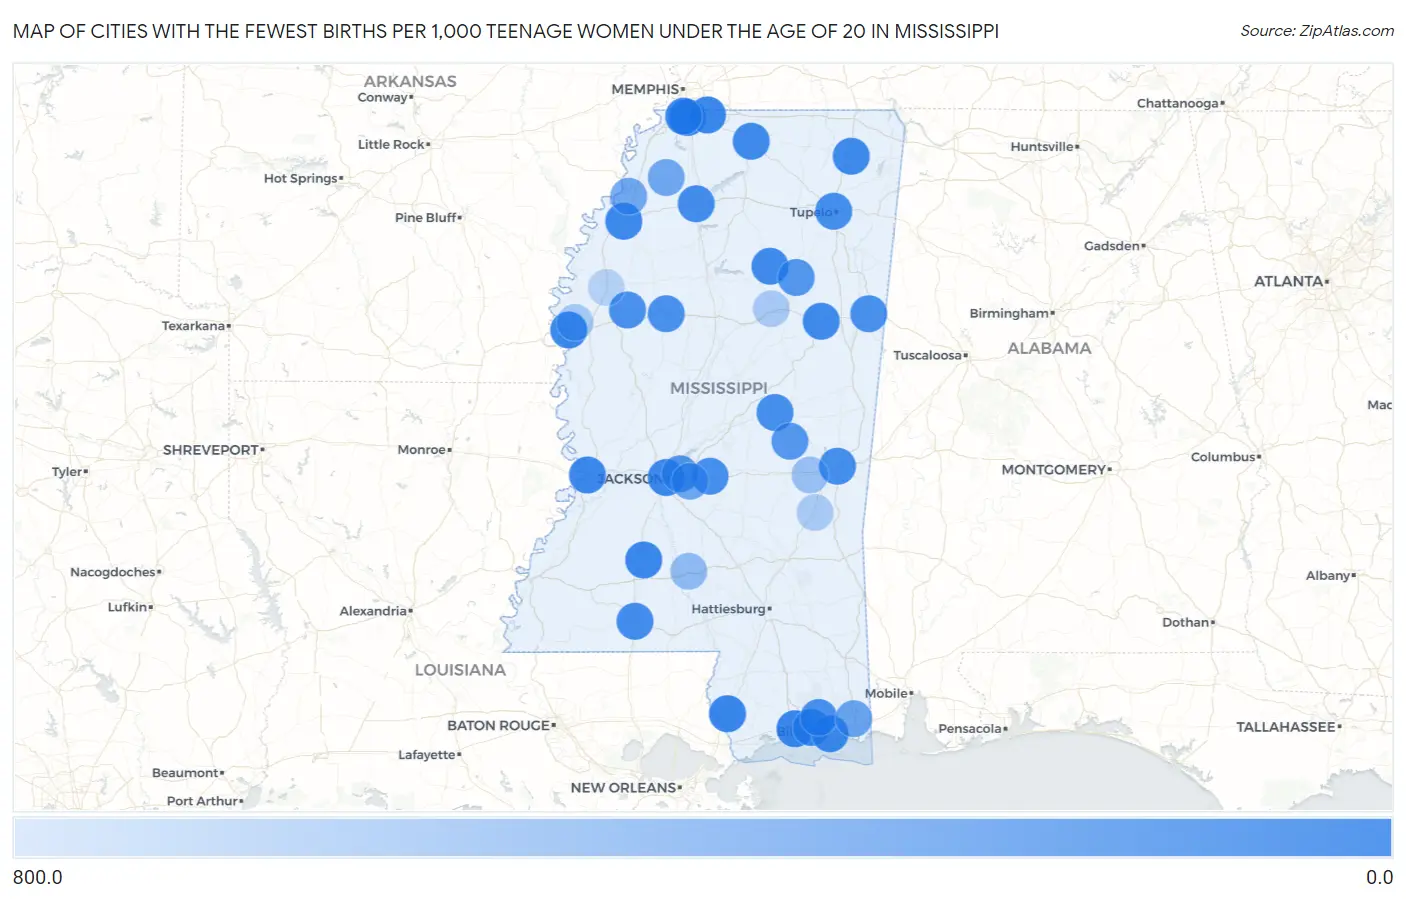Click the map title heading text

click(x=506, y=31)
